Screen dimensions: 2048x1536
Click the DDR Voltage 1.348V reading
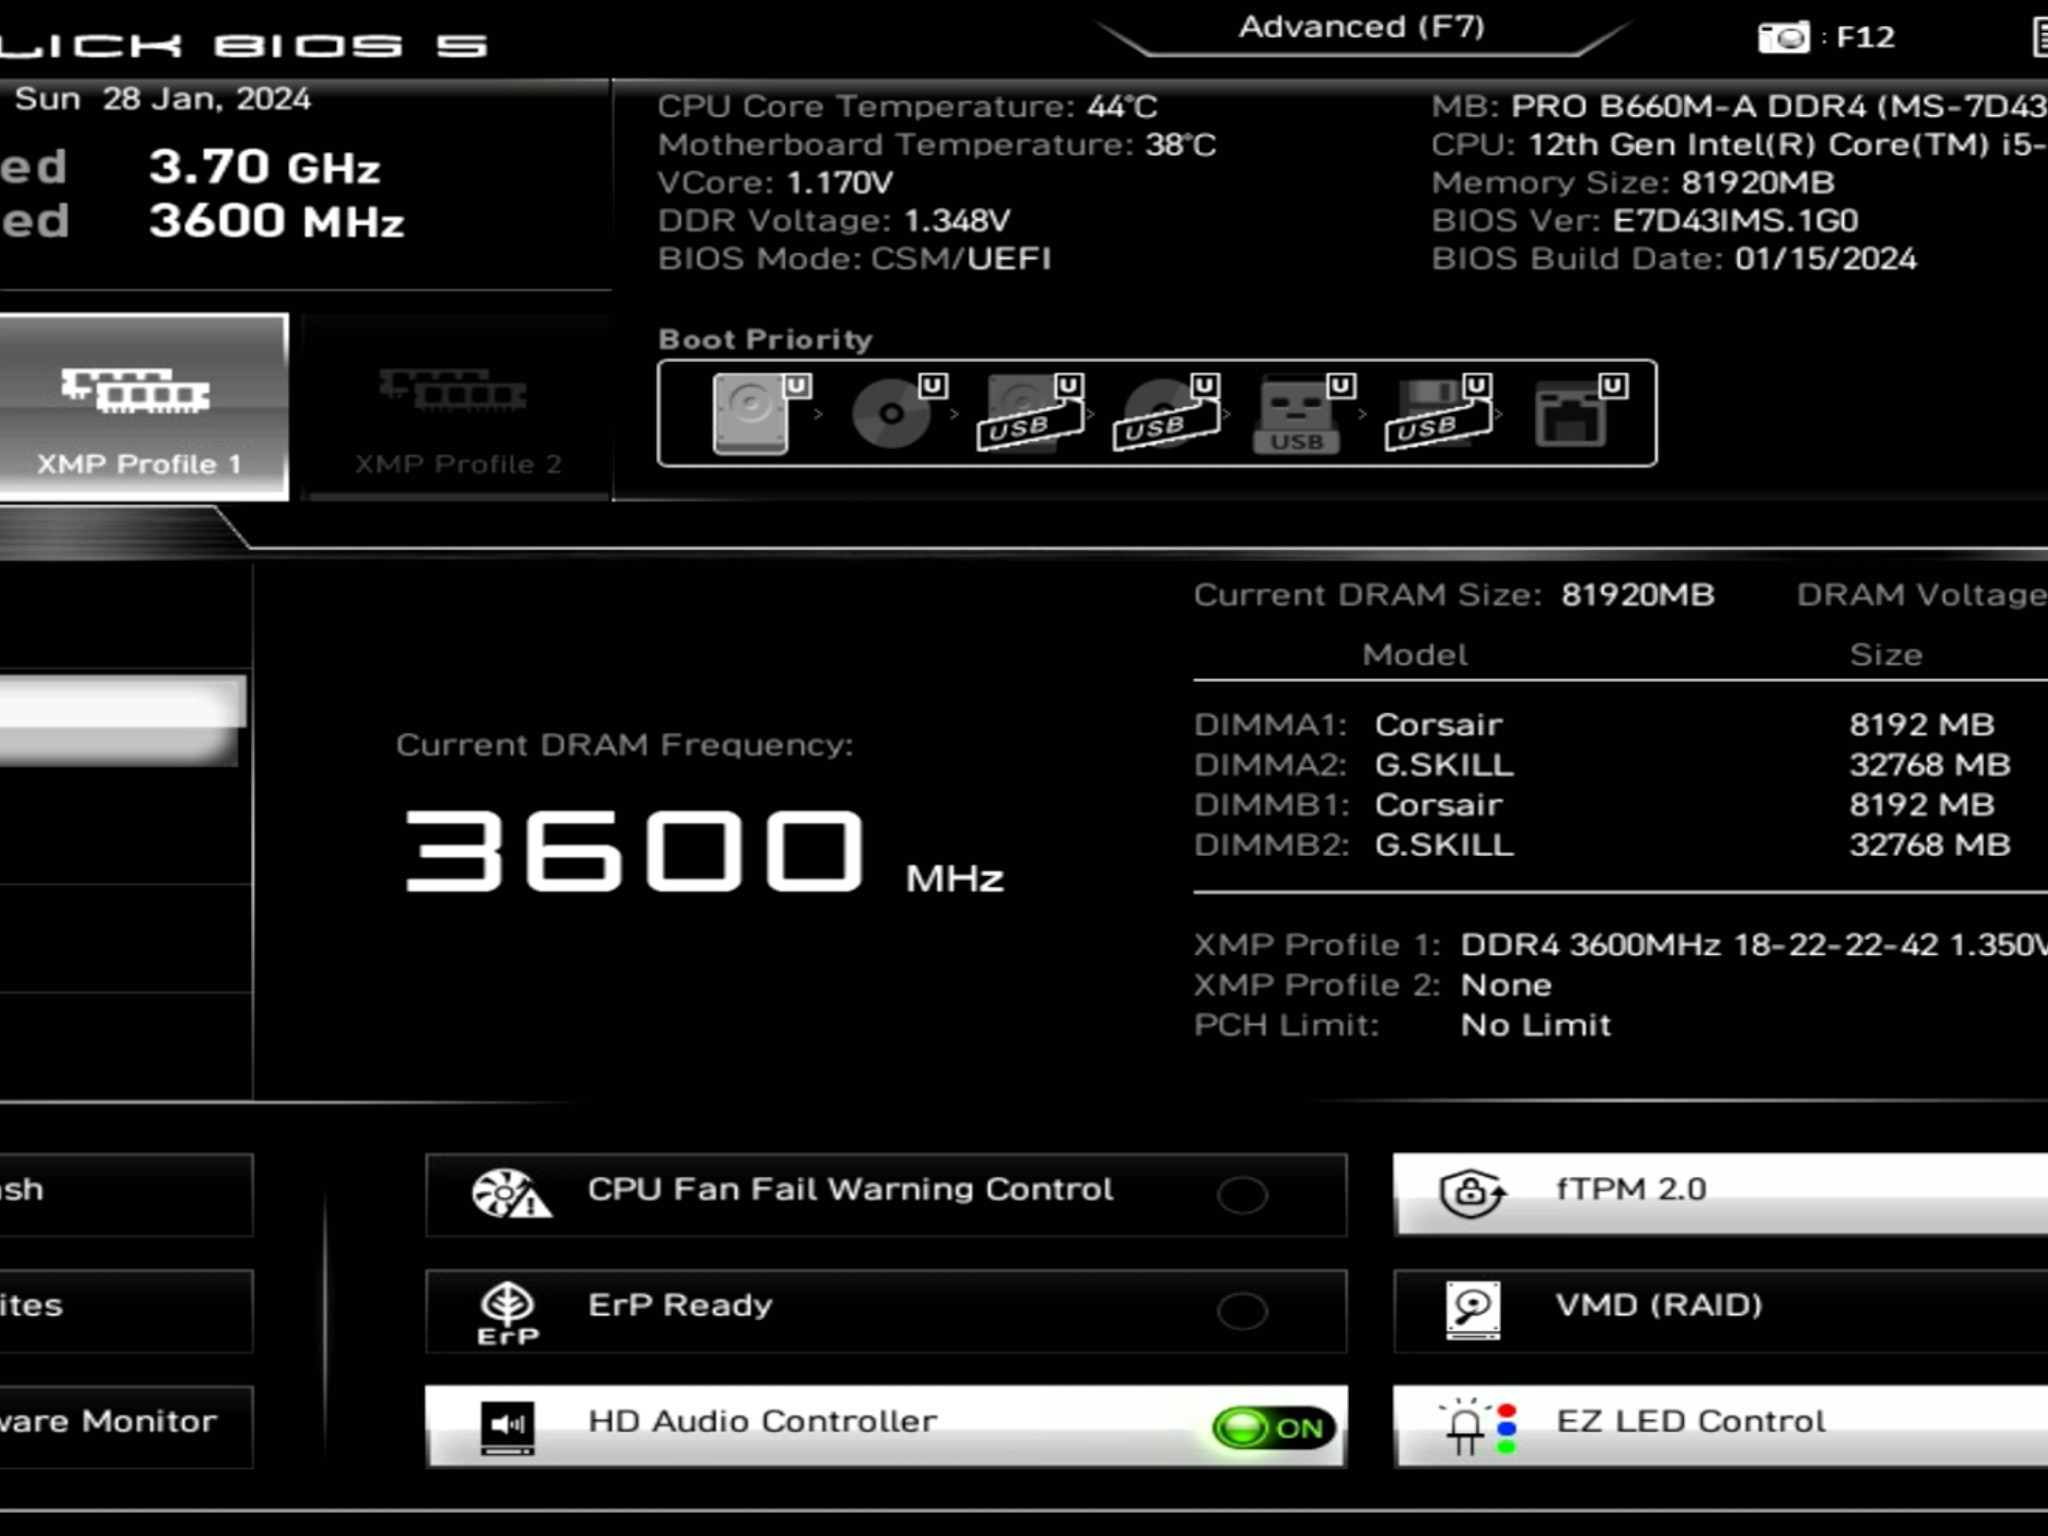pyautogui.click(x=957, y=221)
